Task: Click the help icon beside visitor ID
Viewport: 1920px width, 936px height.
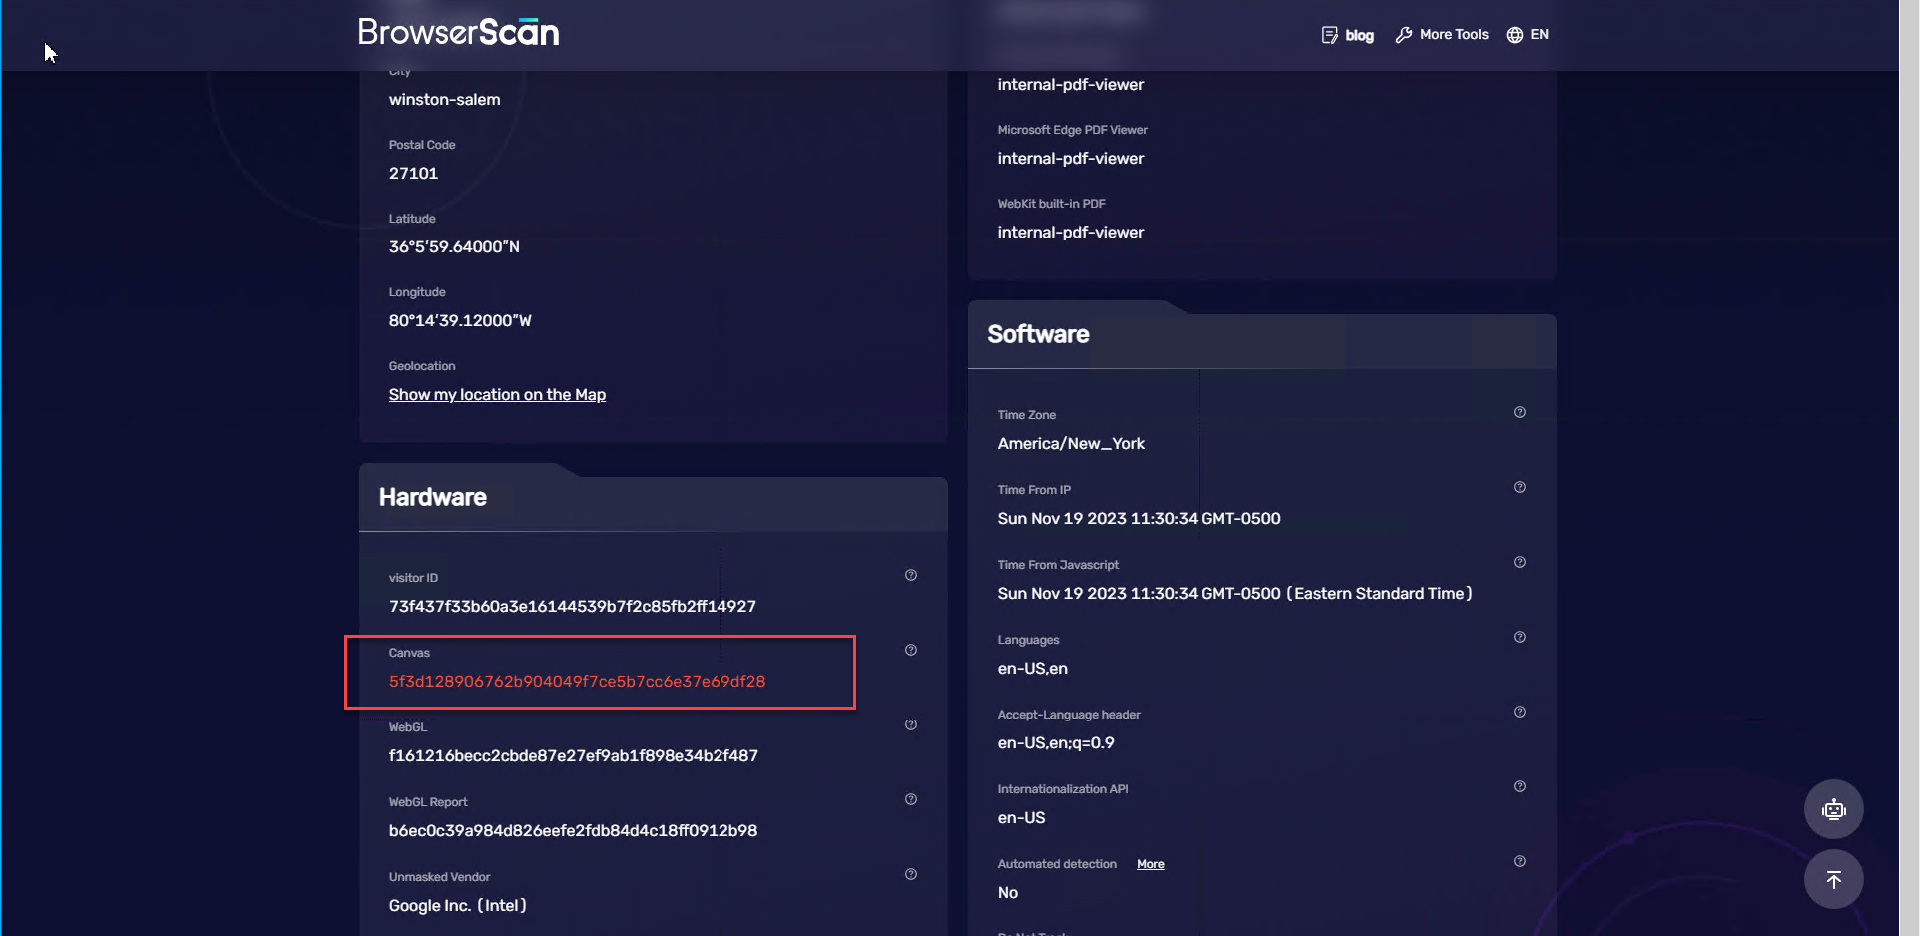Action: tap(910, 575)
